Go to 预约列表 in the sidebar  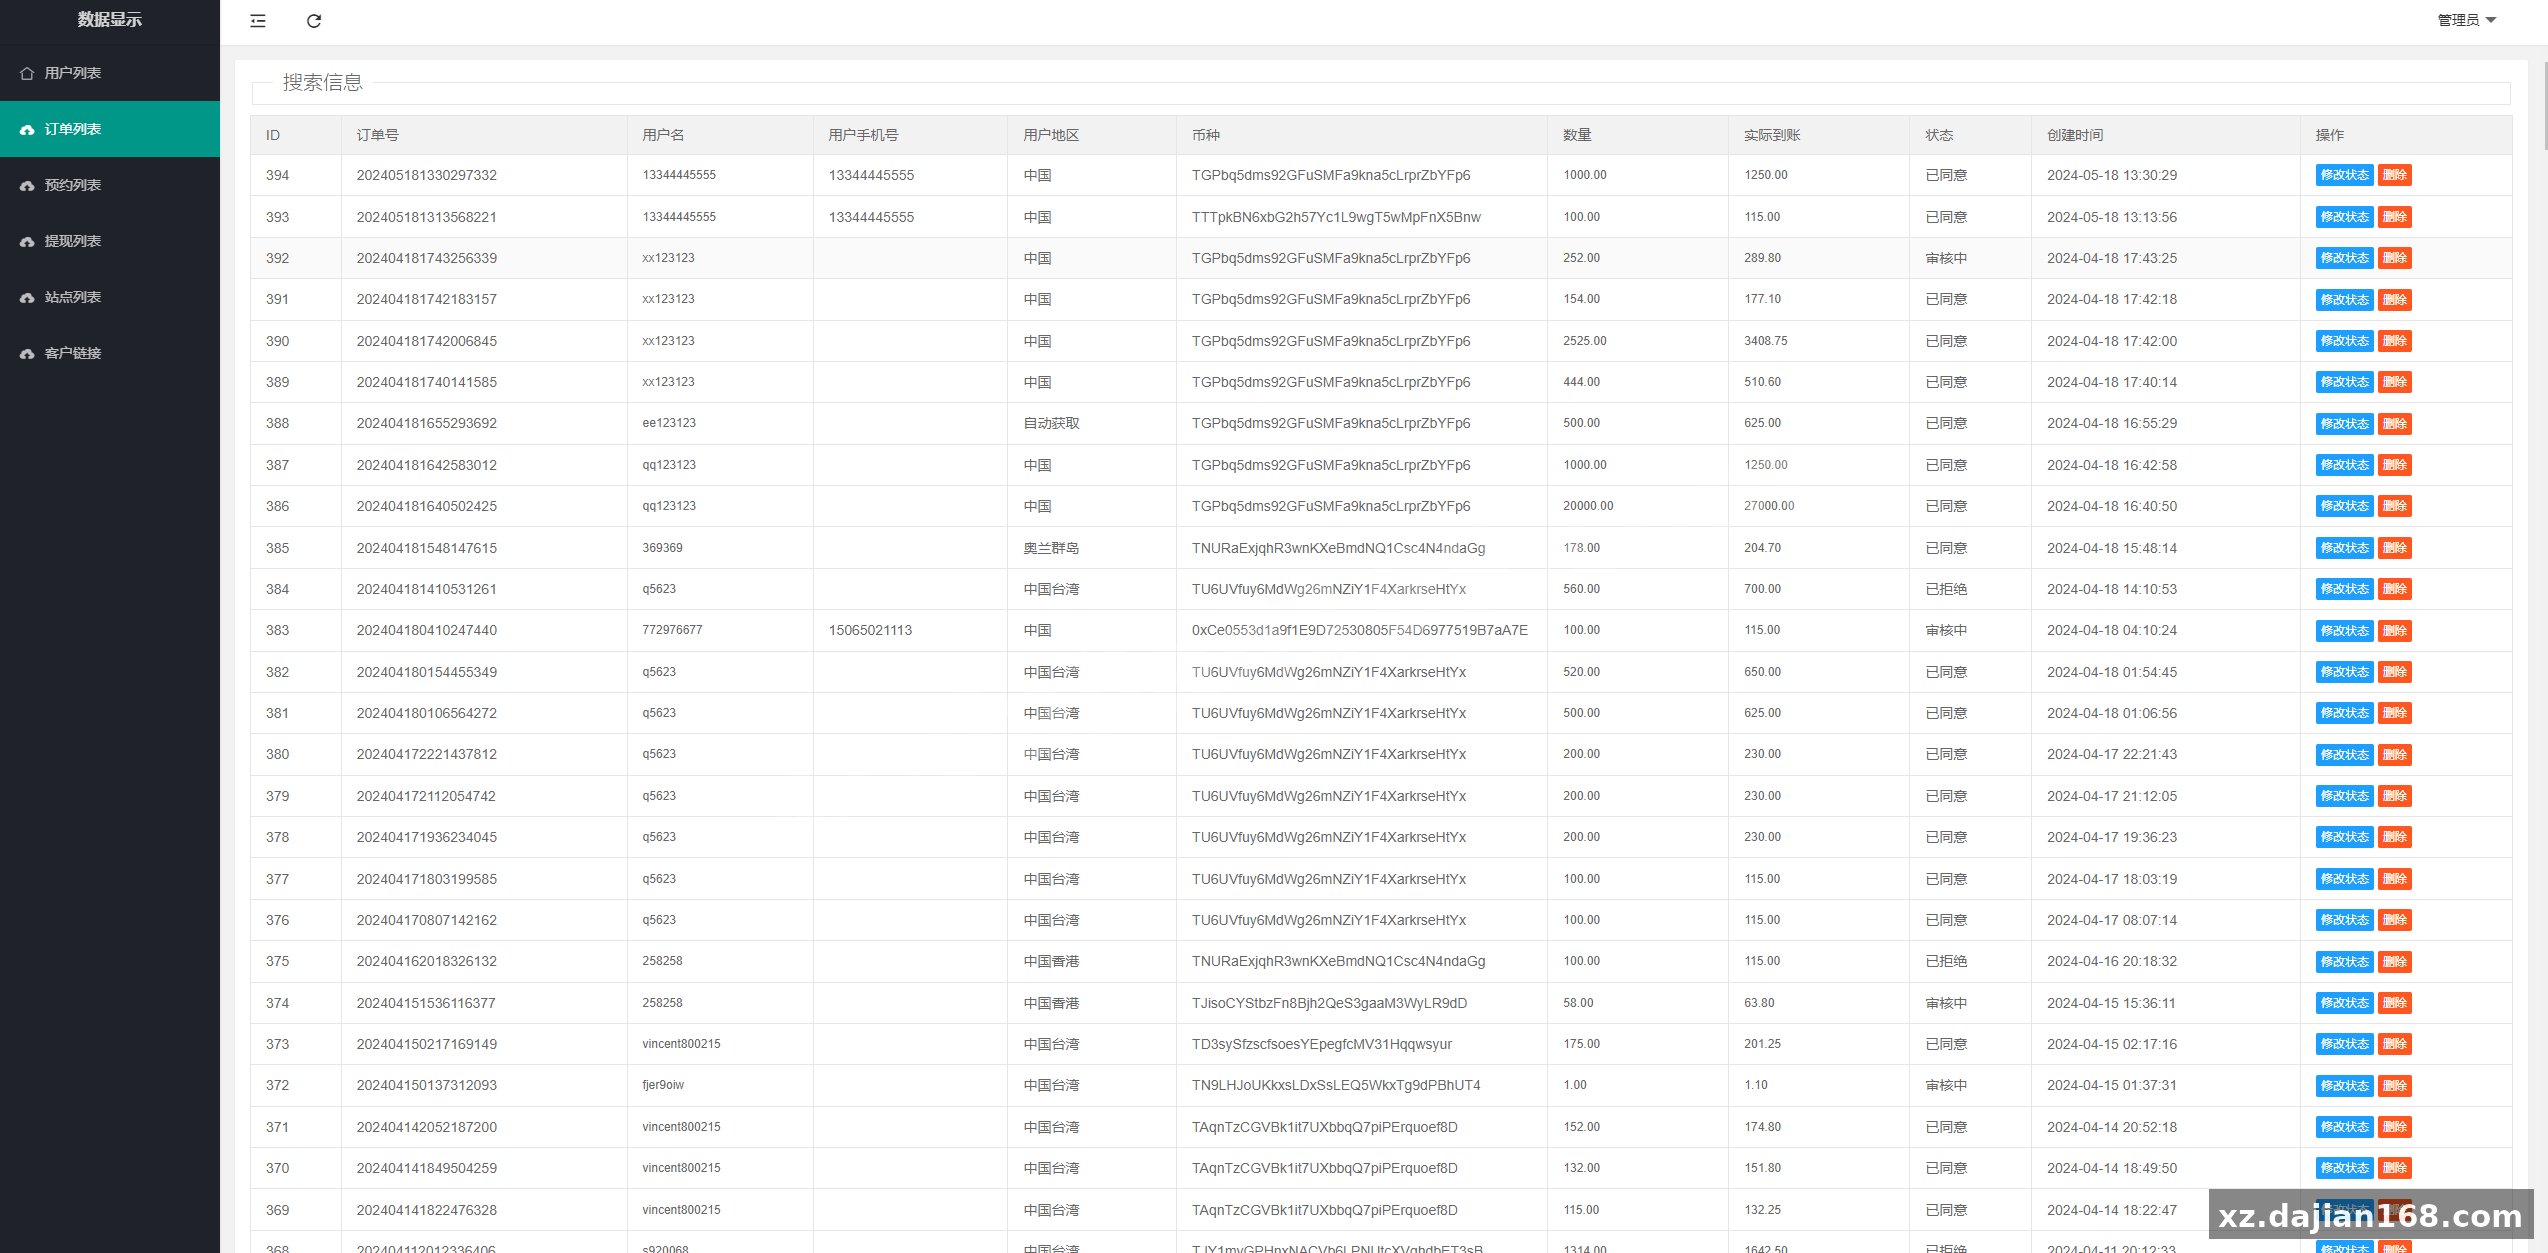(110, 185)
